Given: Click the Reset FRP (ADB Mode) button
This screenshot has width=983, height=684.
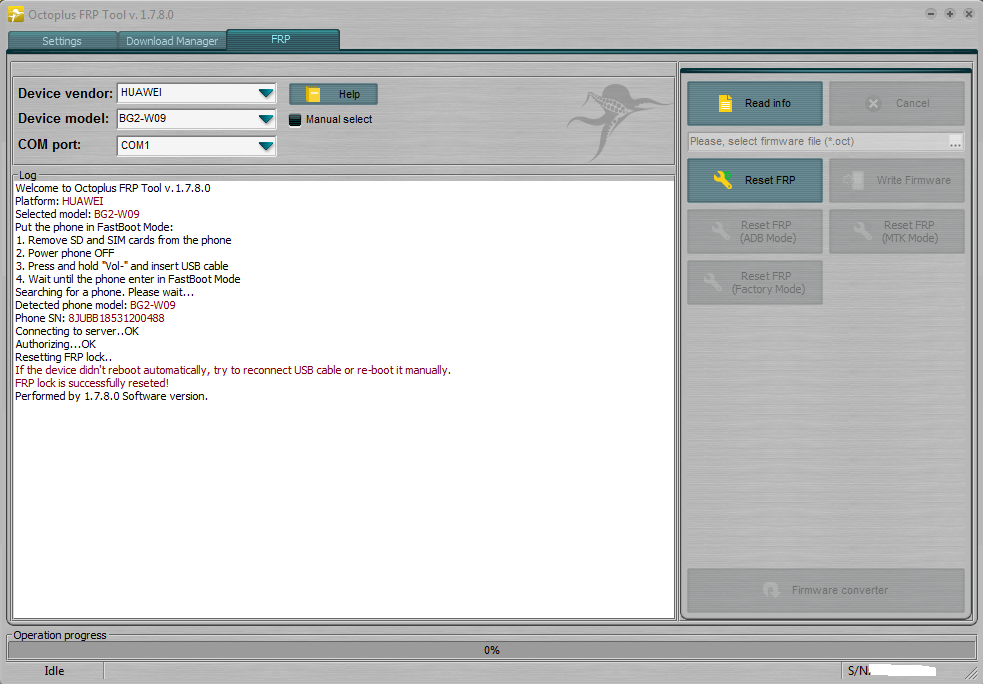Looking at the screenshot, I should (755, 231).
